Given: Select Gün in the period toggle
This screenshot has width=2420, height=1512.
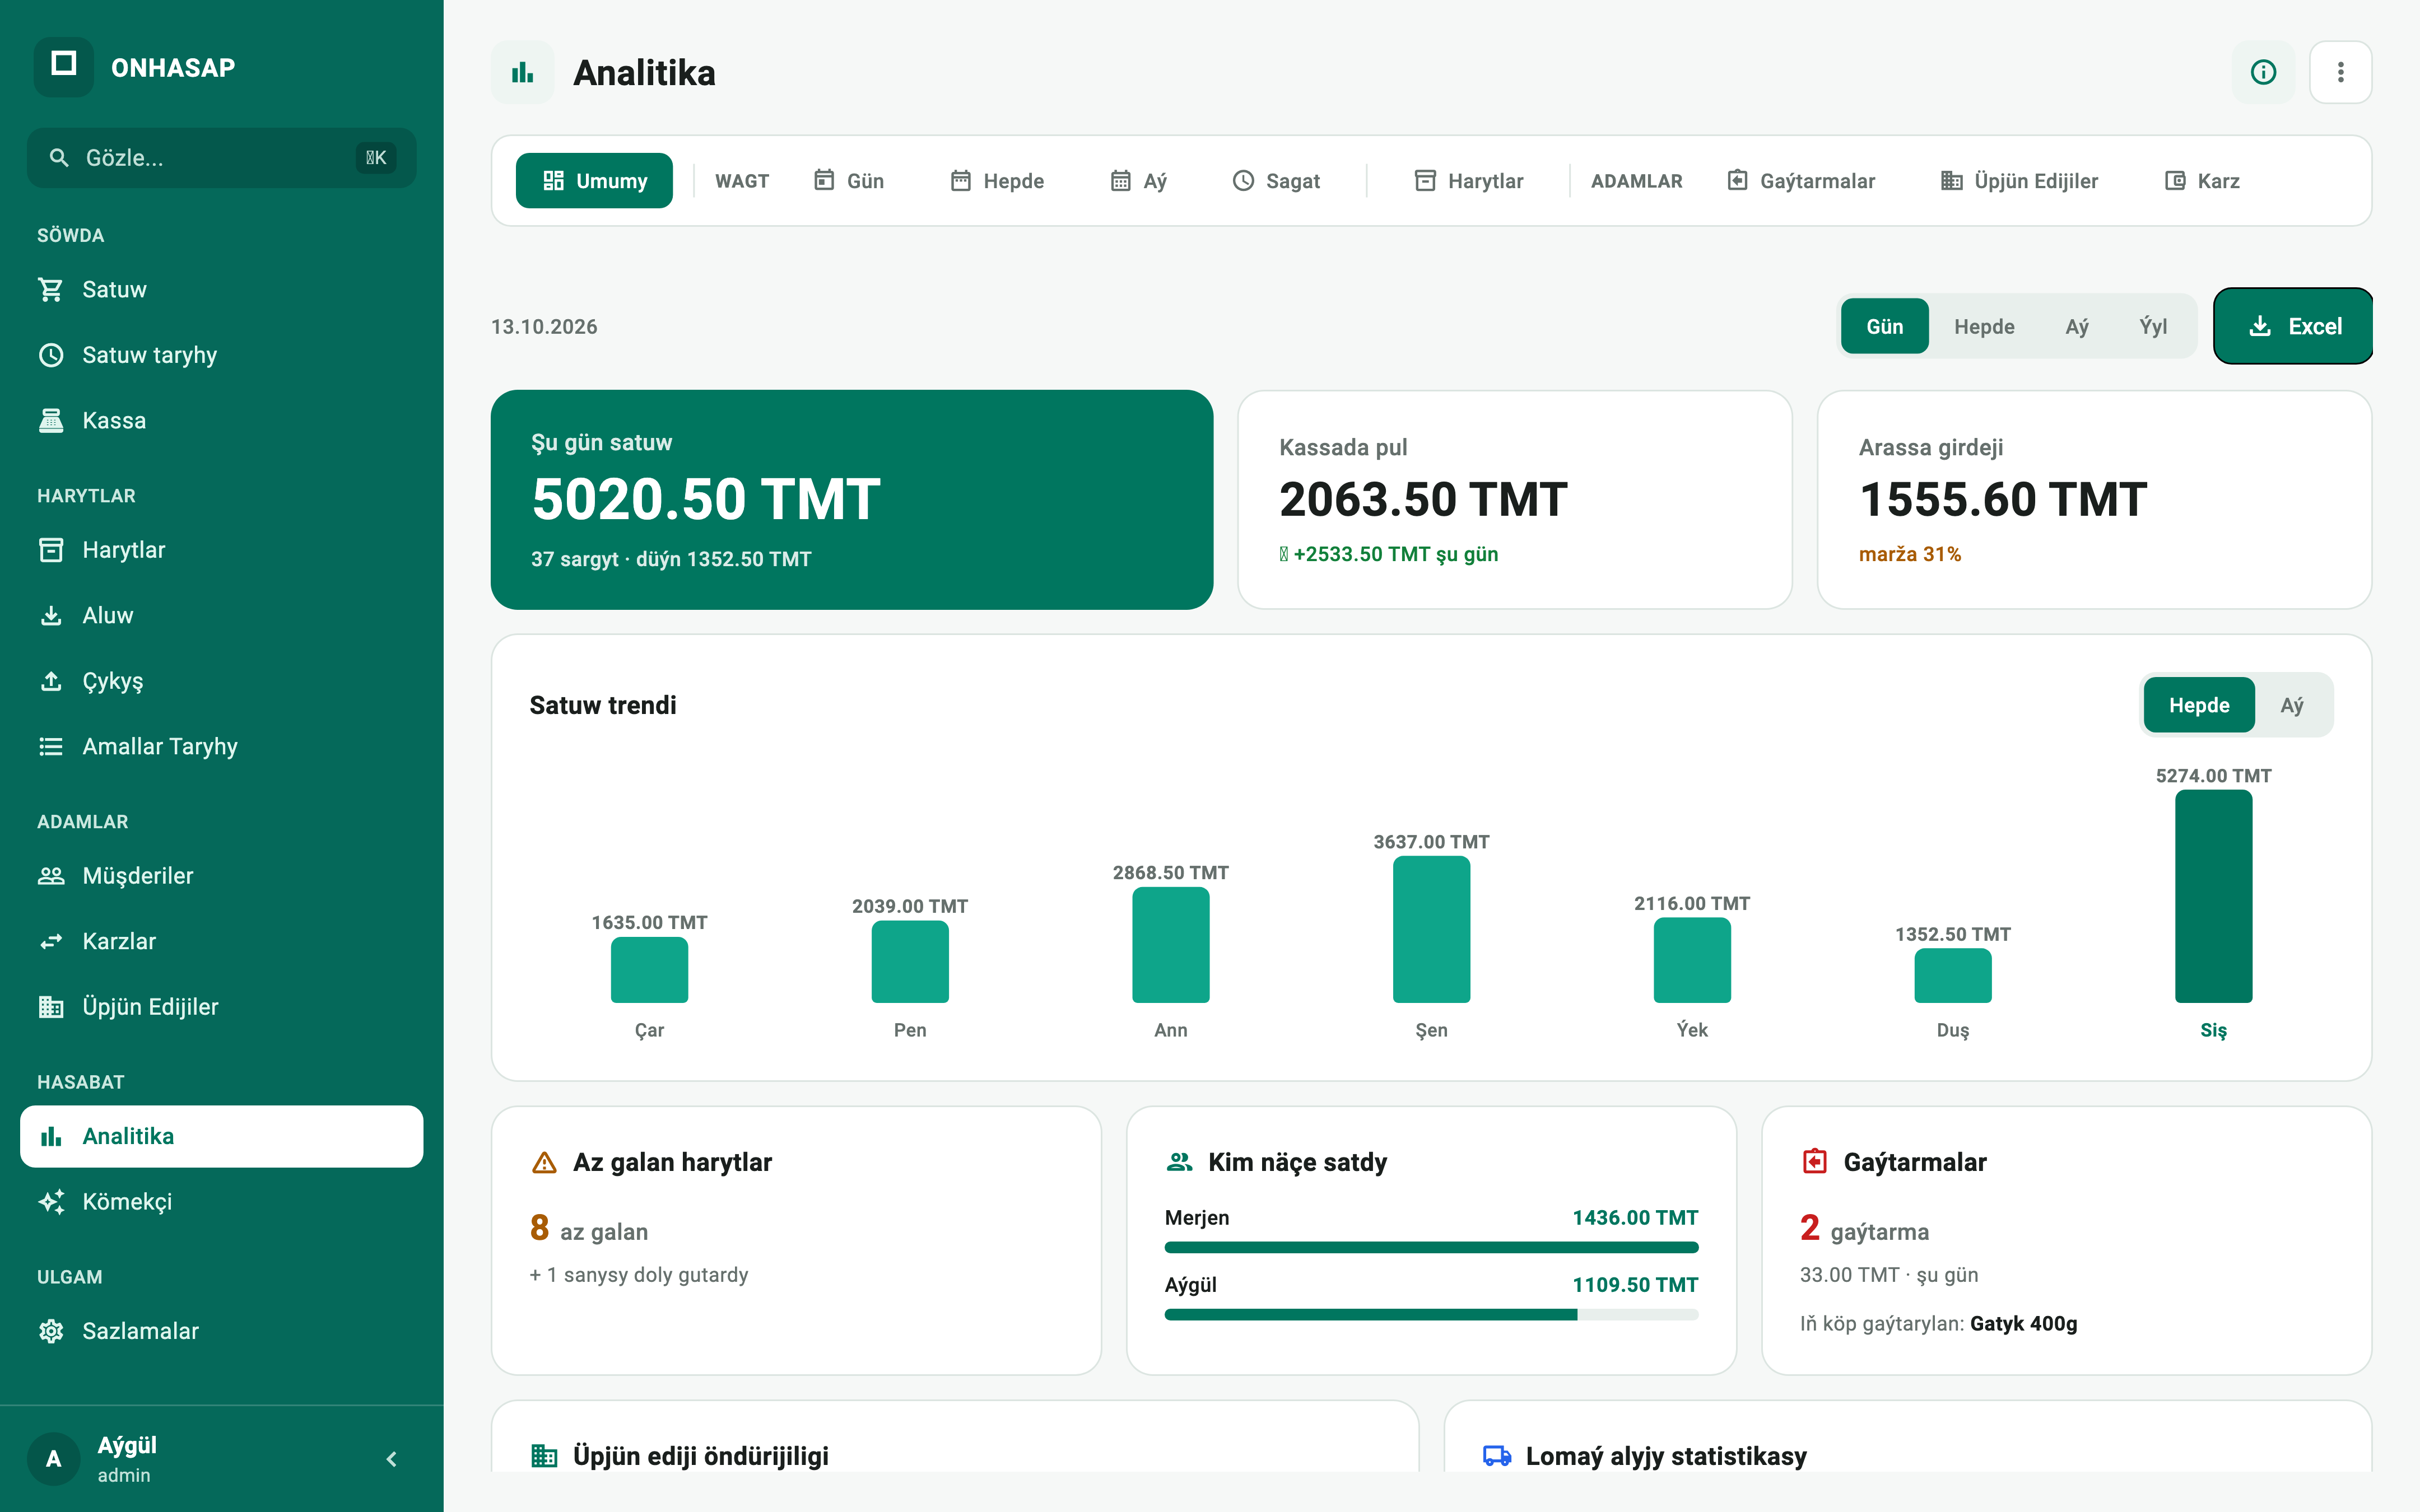Looking at the screenshot, I should pyautogui.click(x=1884, y=326).
